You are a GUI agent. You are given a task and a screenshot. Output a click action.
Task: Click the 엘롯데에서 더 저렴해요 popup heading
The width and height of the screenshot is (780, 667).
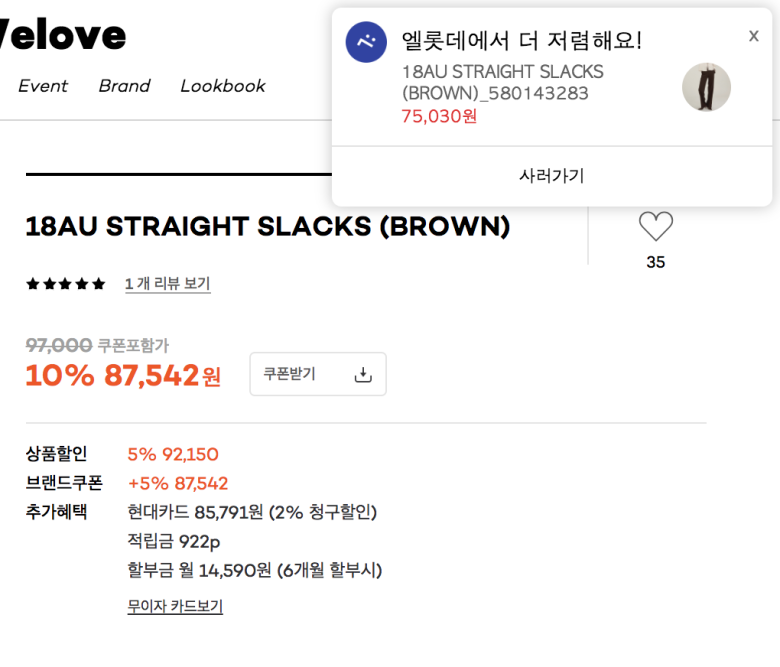pos(521,41)
